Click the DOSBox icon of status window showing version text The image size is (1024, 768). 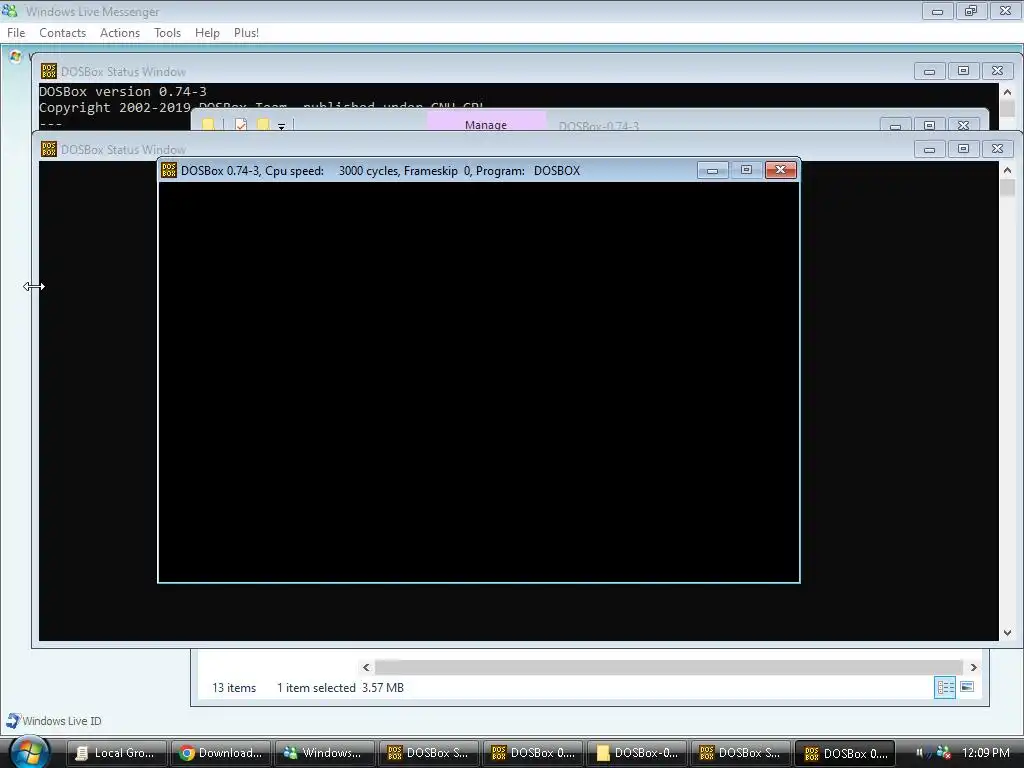point(49,71)
